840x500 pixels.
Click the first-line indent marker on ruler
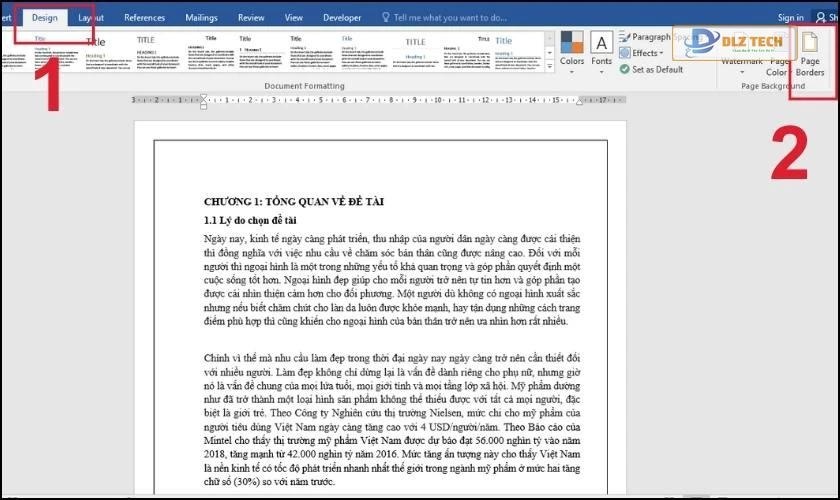point(204,97)
